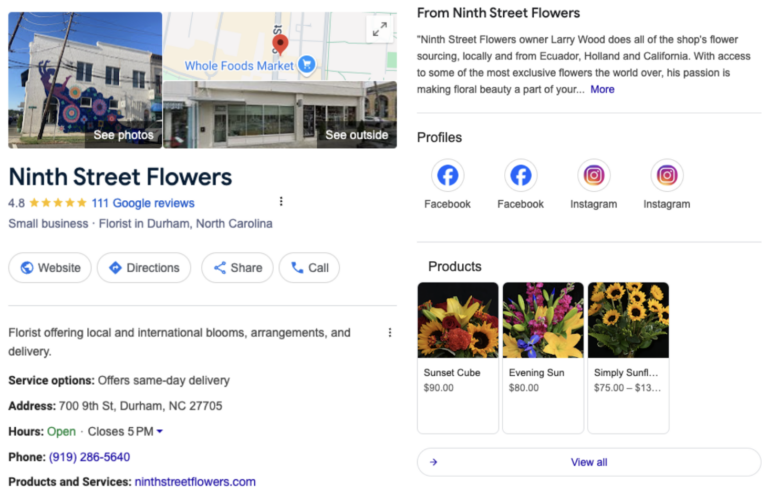Click the View all products button
768x494 pixels.
coord(589,462)
